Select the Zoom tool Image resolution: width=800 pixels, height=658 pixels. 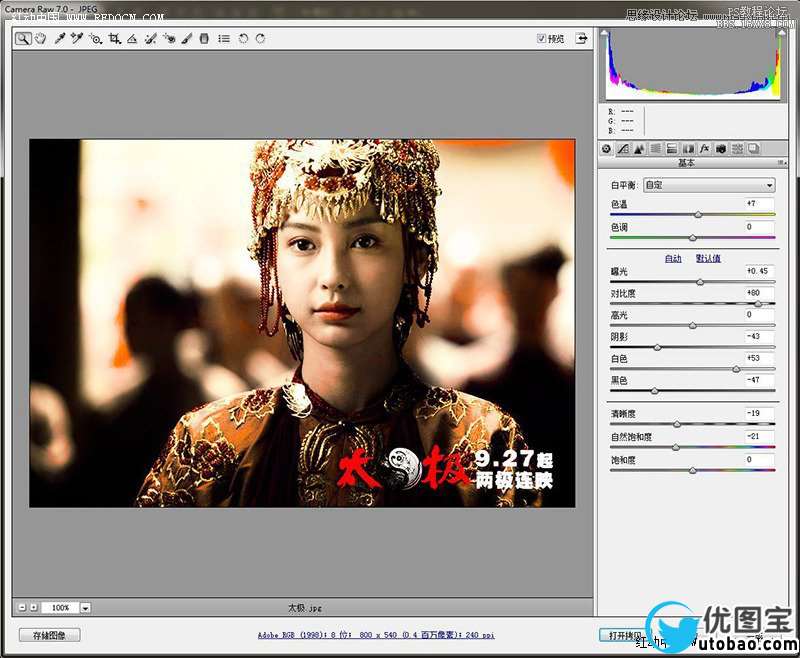[22, 38]
